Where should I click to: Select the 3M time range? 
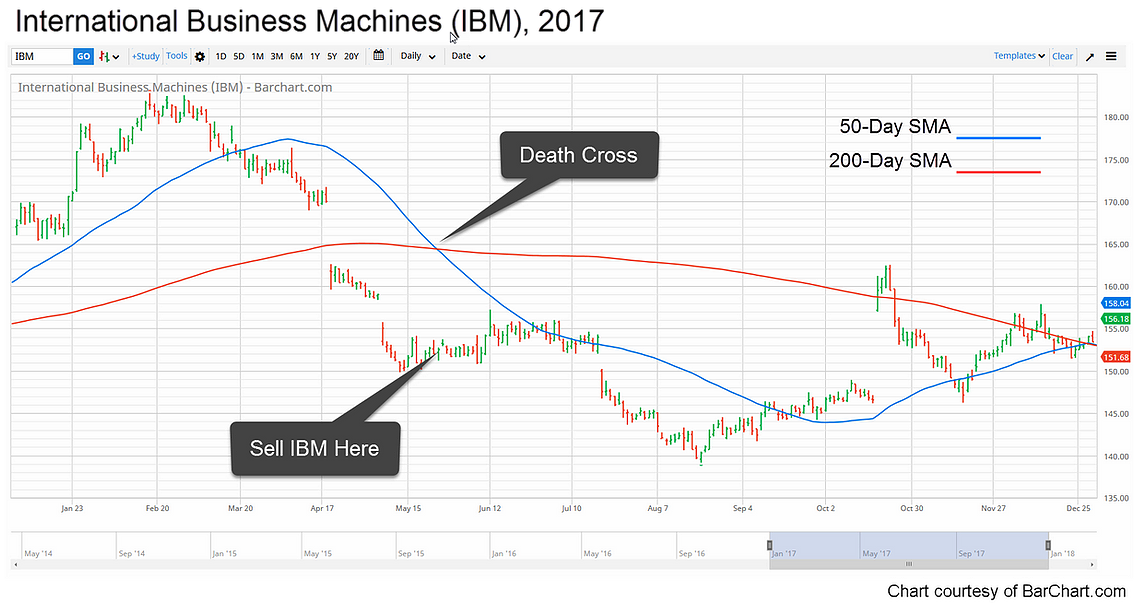277,56
